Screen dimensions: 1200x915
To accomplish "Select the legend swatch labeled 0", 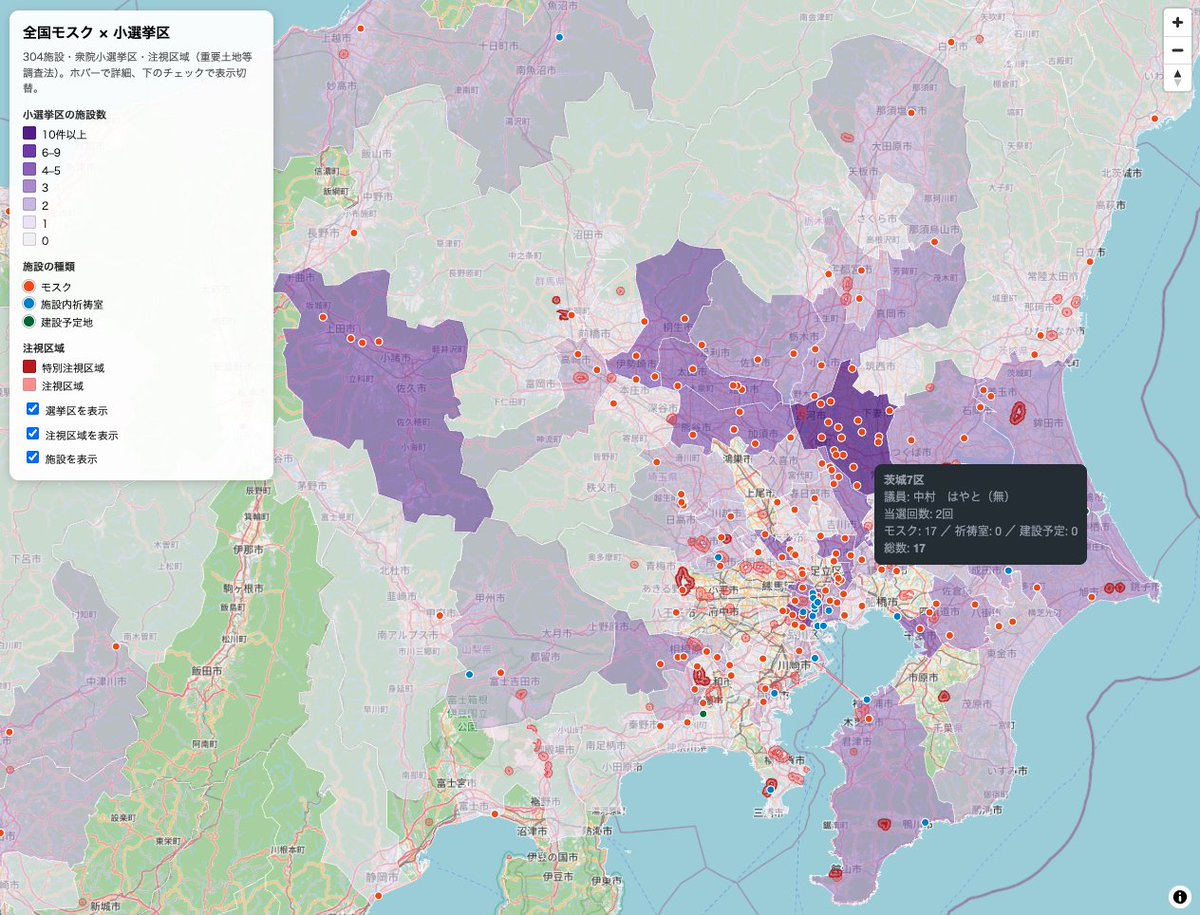I will coord(30,240).
